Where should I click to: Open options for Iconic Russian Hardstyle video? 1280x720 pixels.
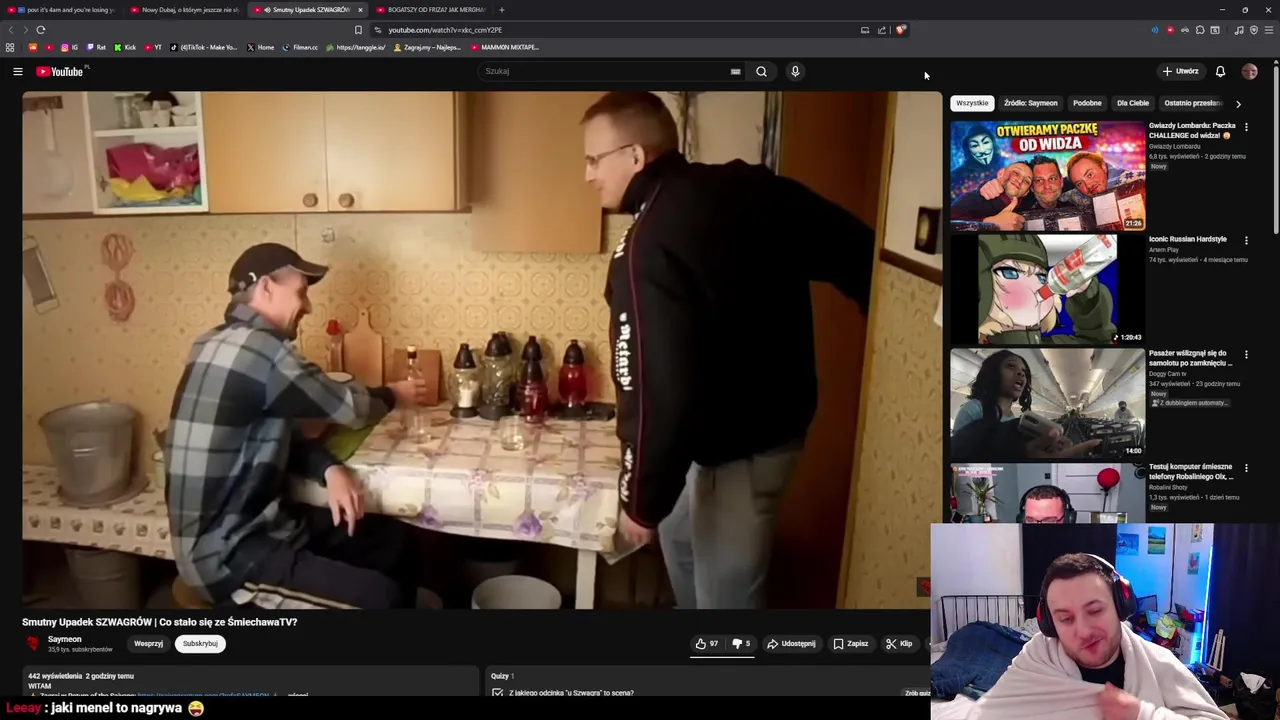coord(1246,240)
